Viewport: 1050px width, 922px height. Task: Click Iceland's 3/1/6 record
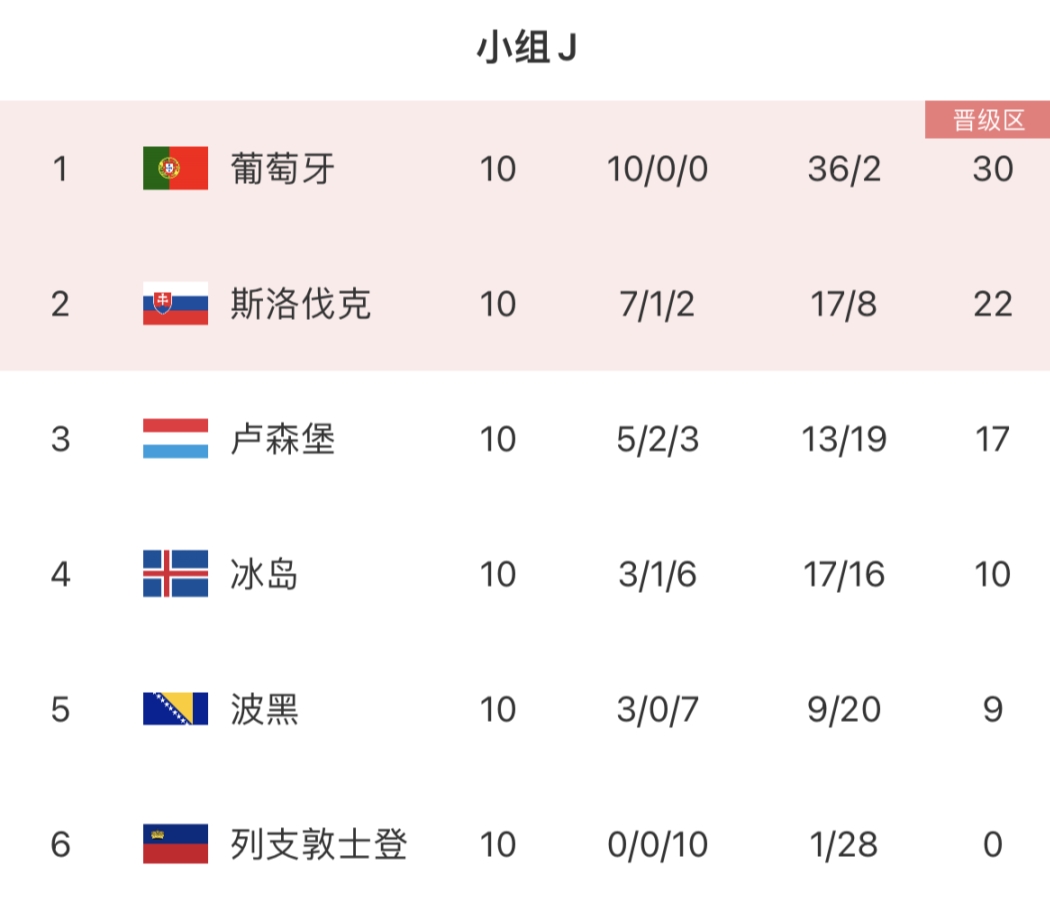657,574
